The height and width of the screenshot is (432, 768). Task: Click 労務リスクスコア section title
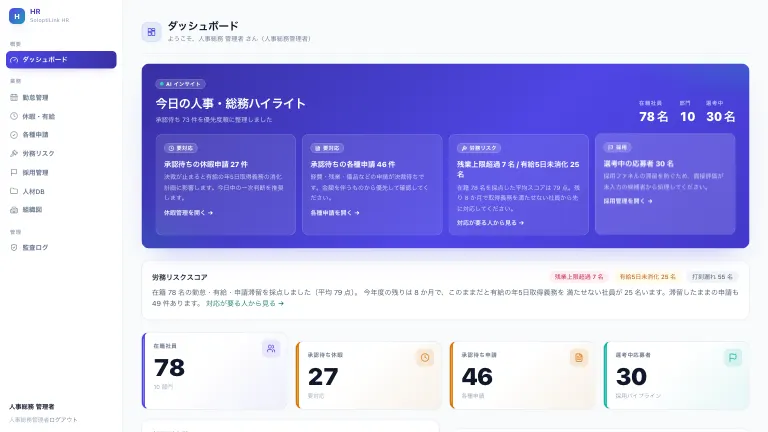pyautogui.click(x=180, y=277)
